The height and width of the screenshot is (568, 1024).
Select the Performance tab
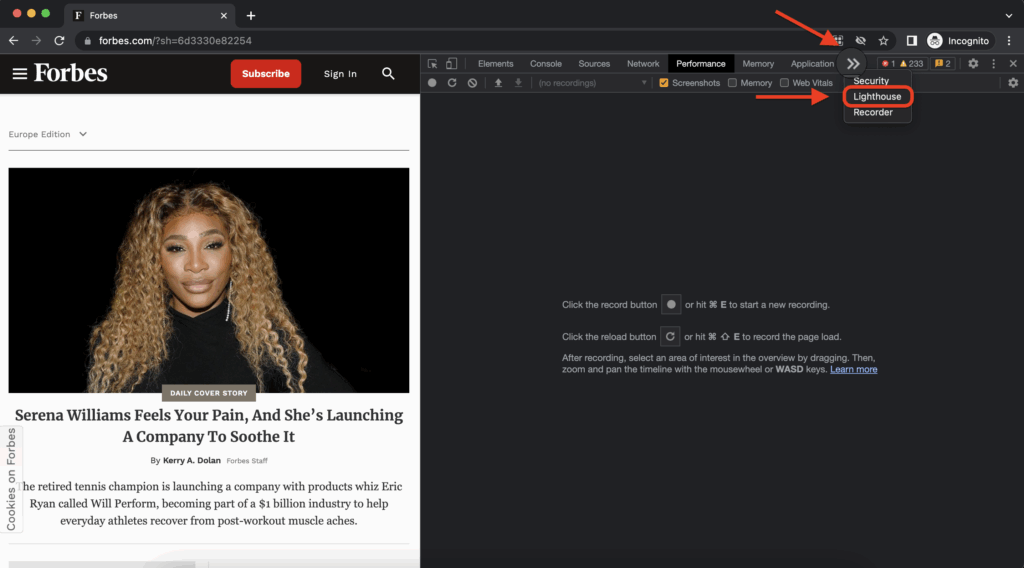tap(701, 64)
